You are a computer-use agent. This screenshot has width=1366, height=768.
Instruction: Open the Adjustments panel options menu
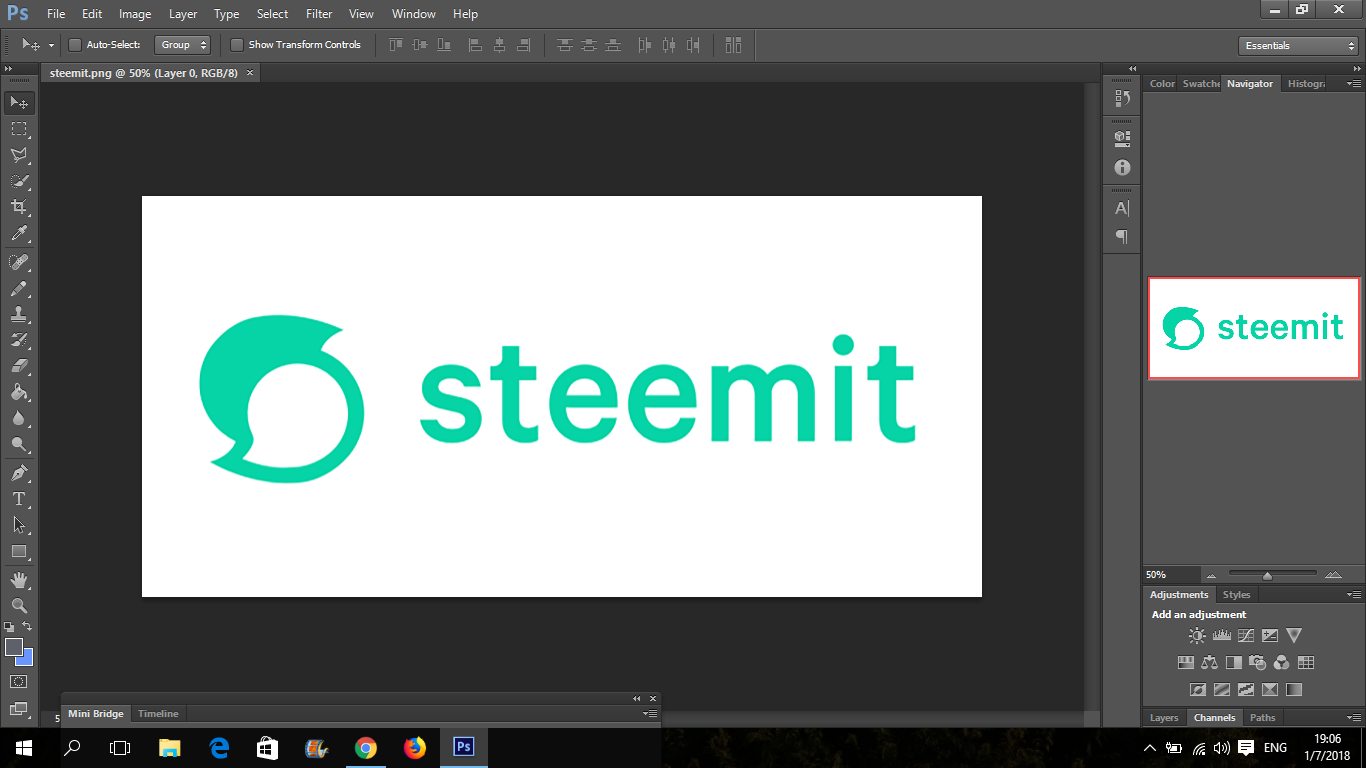click(1353, 595)
